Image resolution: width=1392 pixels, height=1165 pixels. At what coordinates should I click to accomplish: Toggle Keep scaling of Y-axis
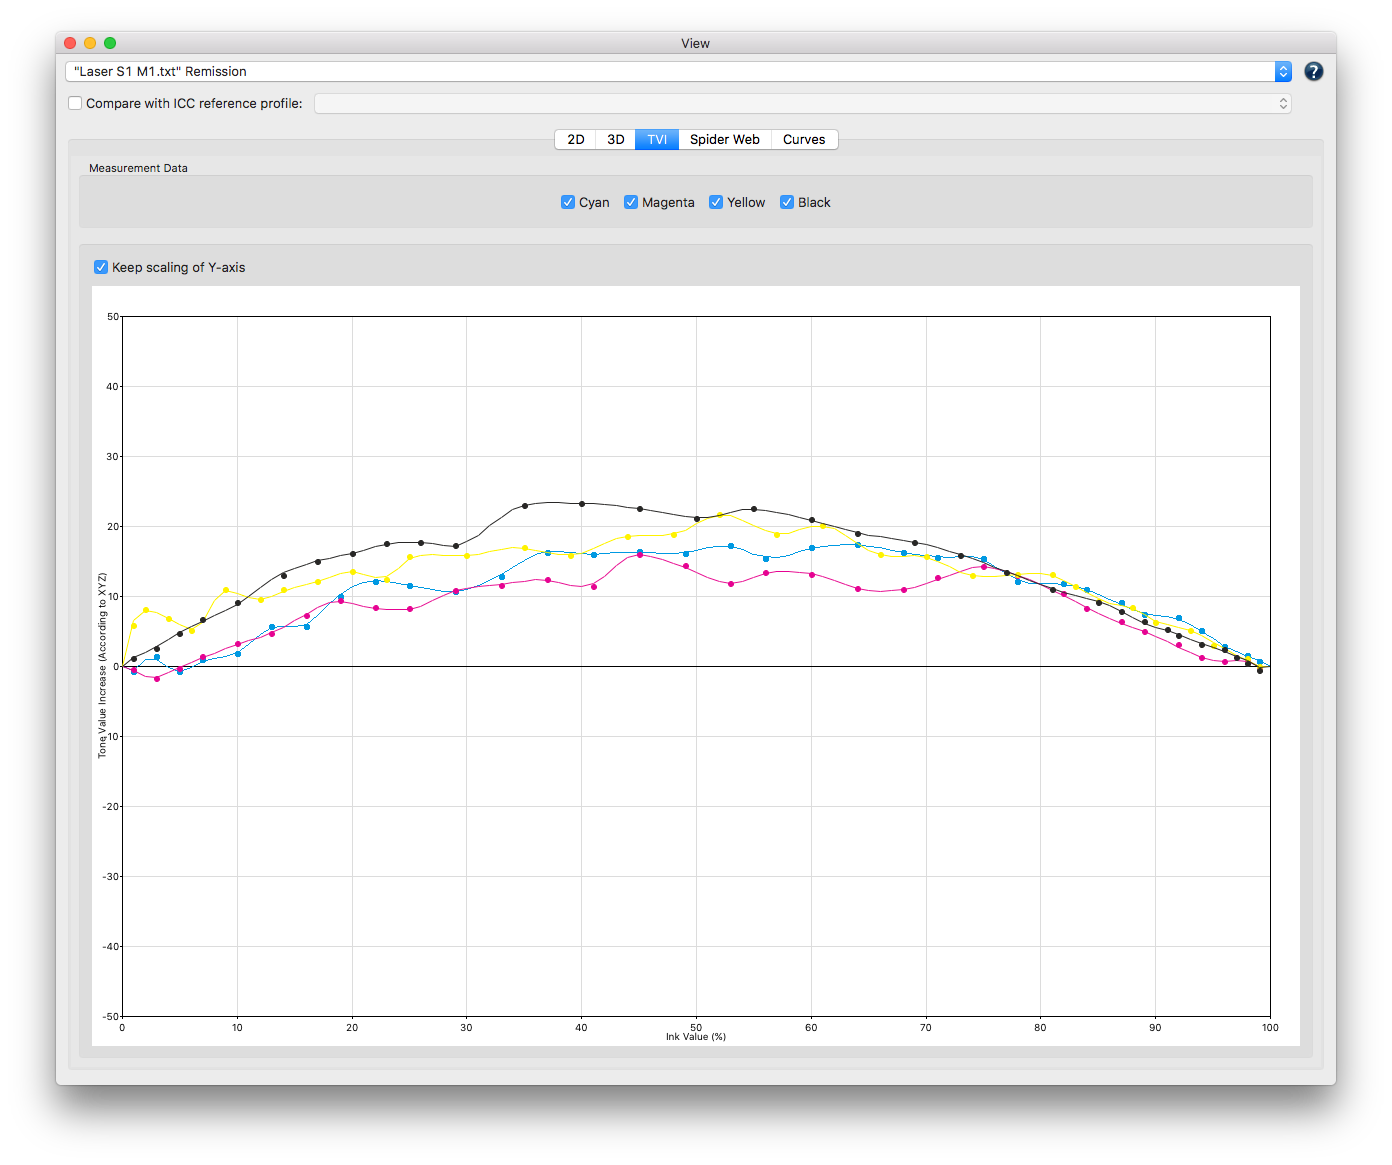[x=101, y=267]
